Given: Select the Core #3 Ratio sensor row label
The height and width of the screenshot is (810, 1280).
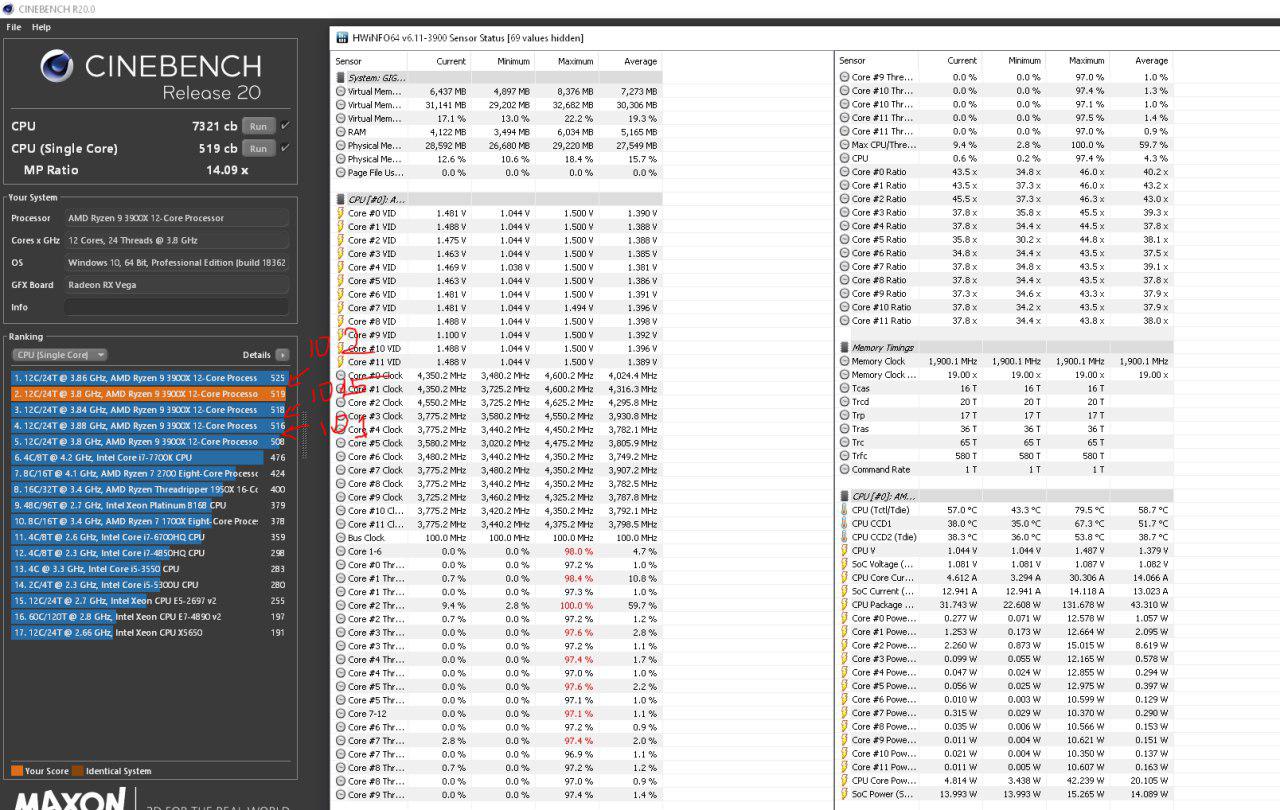Looking at the screenshot, I should (879, 213).
